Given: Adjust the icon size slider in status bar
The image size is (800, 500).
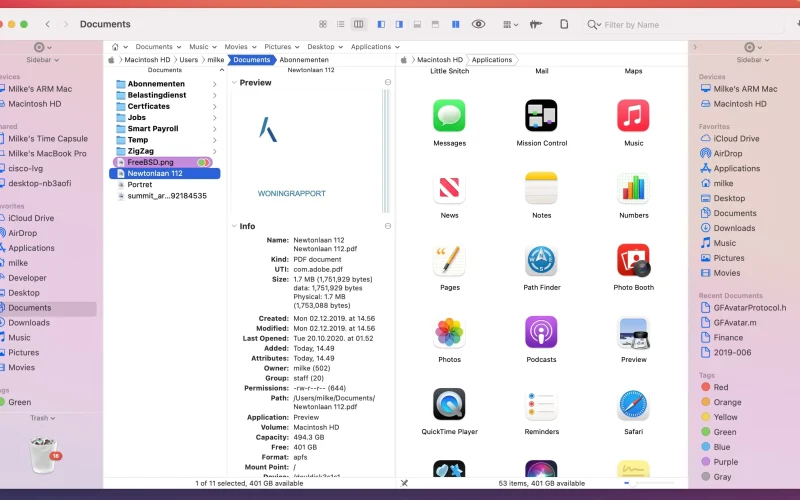Looking at the screenshot, I should pyautogui.click(x=649, y=483).
